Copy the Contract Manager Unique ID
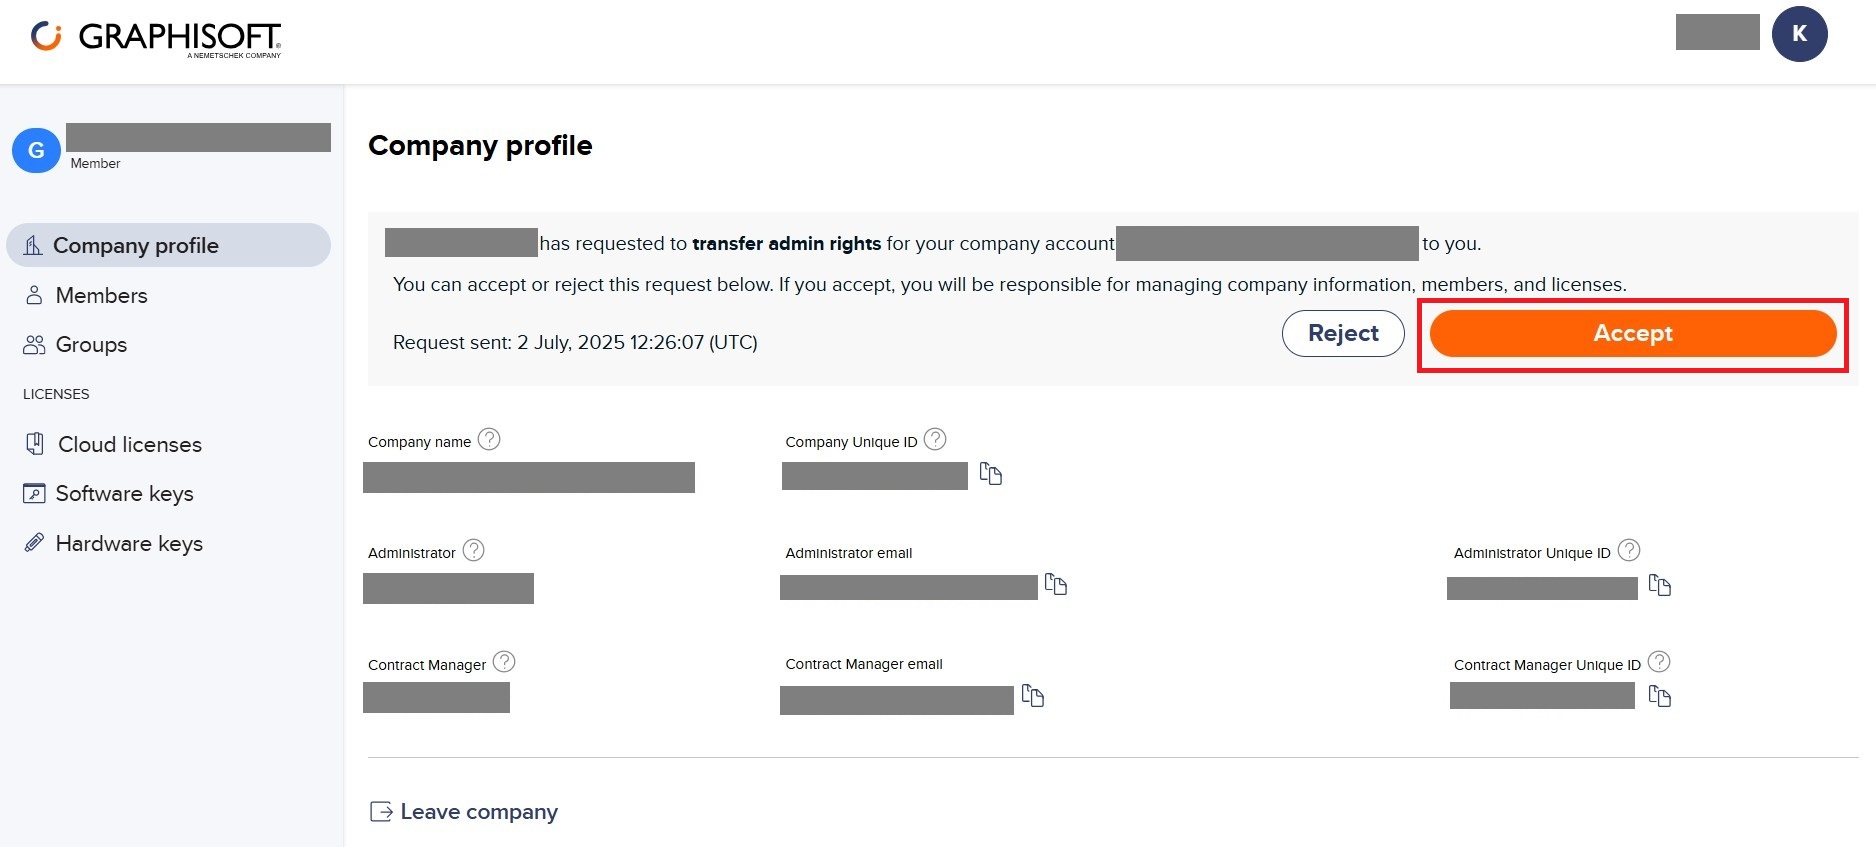Viewport: 1876px width, 847px height. pyautogui.click(x=1659, y=696)
